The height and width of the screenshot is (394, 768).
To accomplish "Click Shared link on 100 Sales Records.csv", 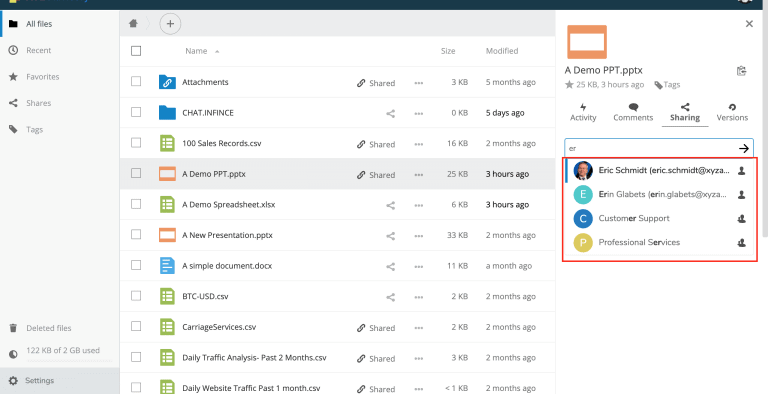I will pyautogui.click(x=376, y=144).
